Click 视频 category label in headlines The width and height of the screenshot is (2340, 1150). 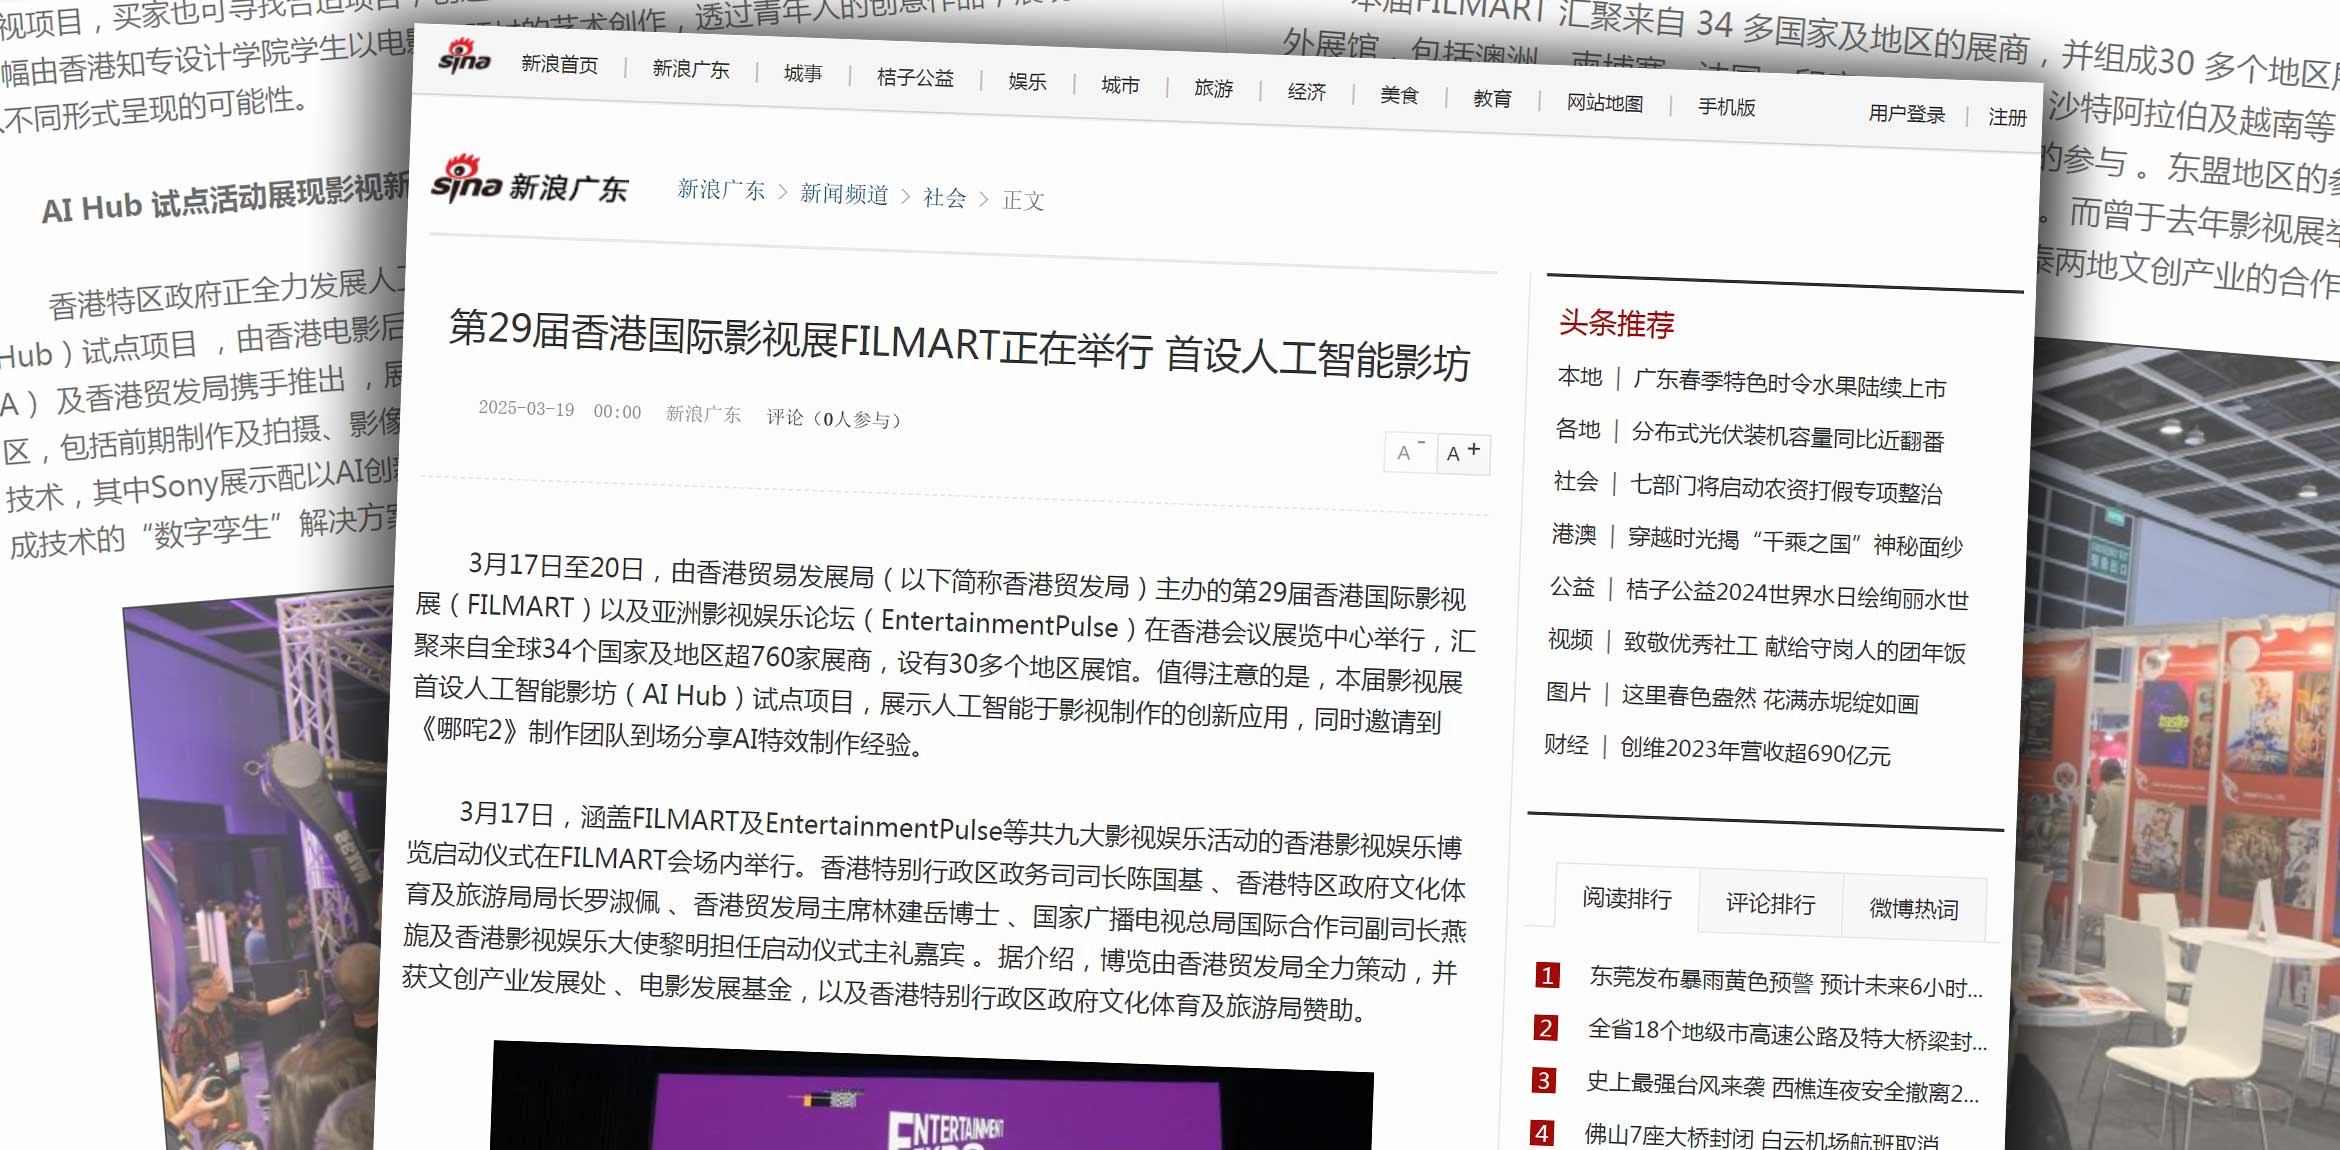tap(1570, 638)
